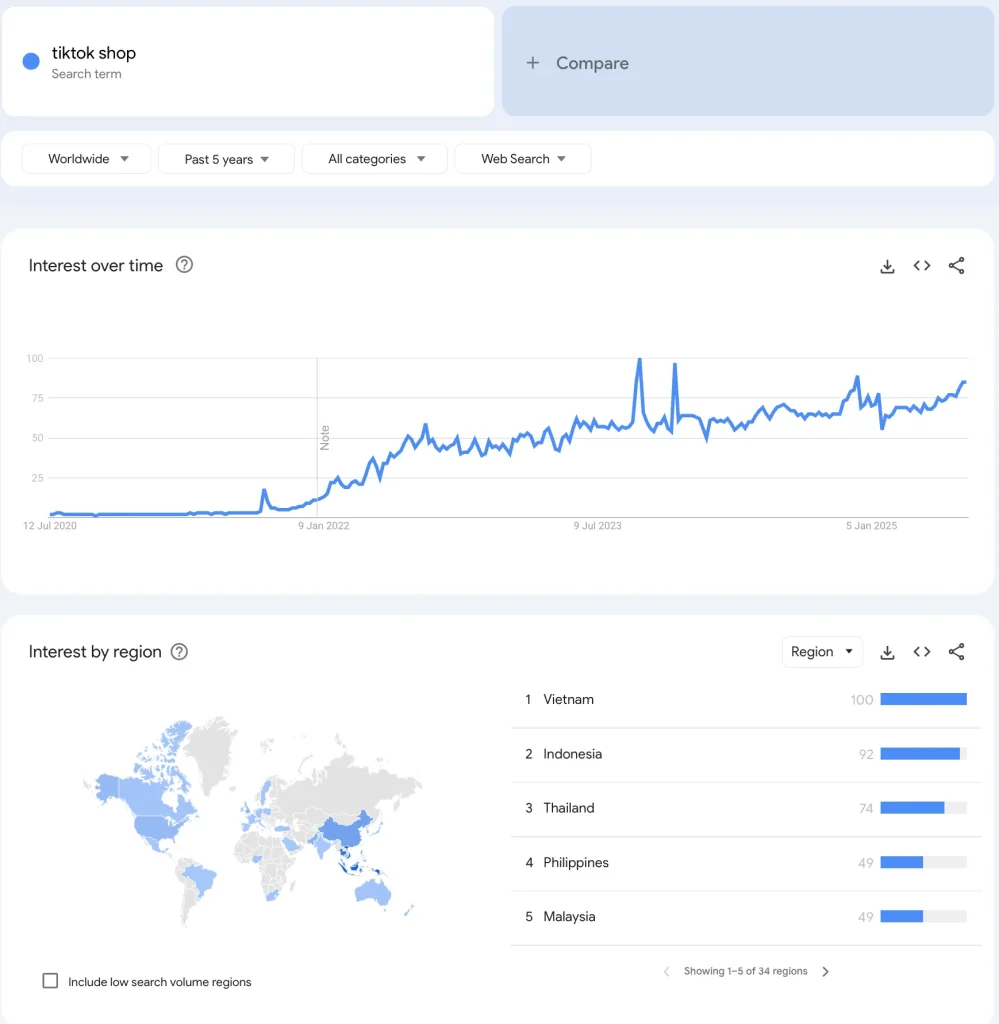
Task: Open help for Interest over time
Action: [184, 265]
